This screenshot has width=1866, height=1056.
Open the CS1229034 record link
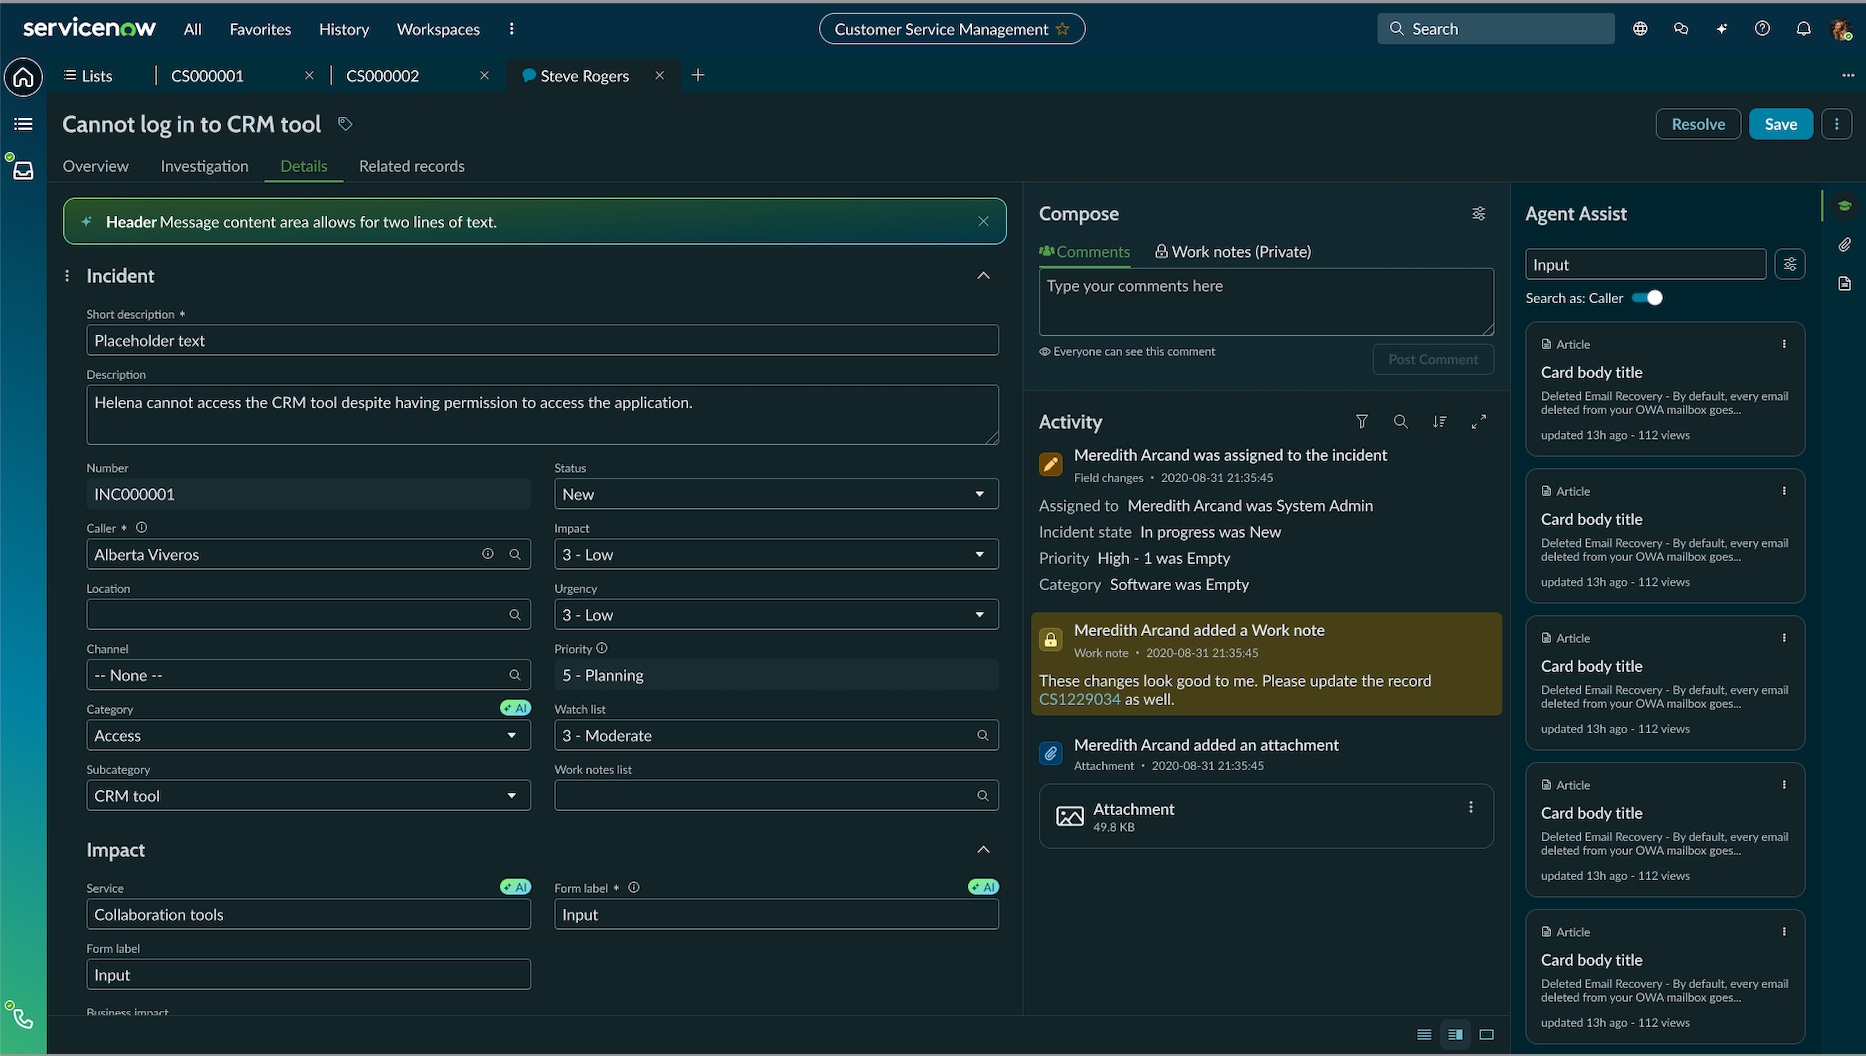(x=1080, y=700)
